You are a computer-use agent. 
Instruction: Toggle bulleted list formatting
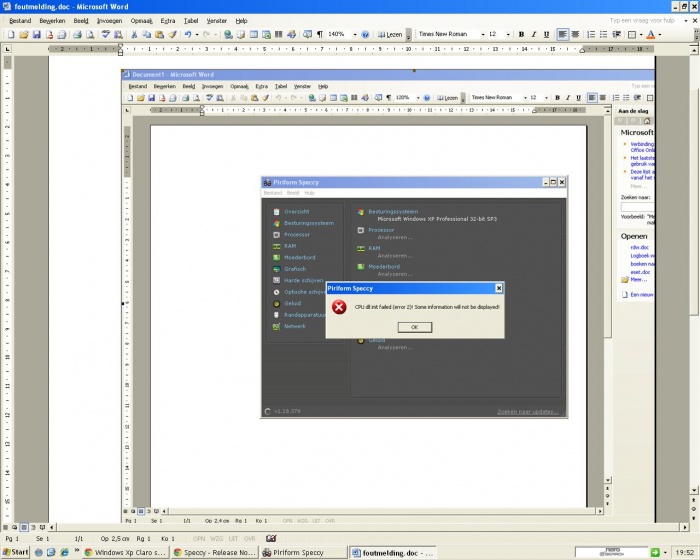point(604,34)
